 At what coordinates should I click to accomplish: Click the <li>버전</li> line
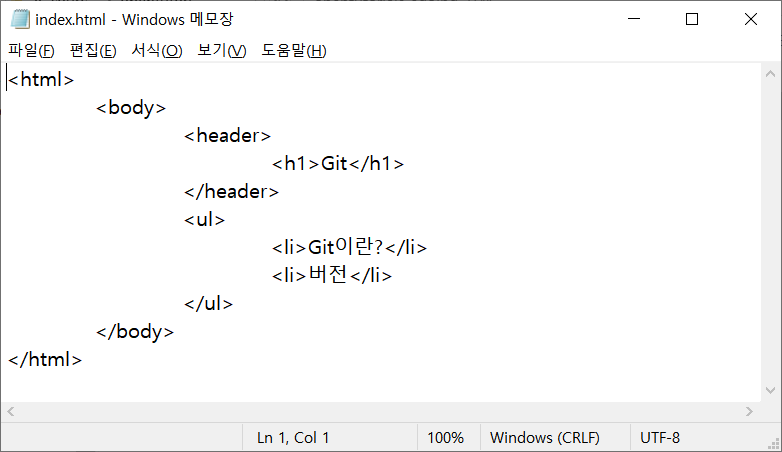[x=332, y=275]
